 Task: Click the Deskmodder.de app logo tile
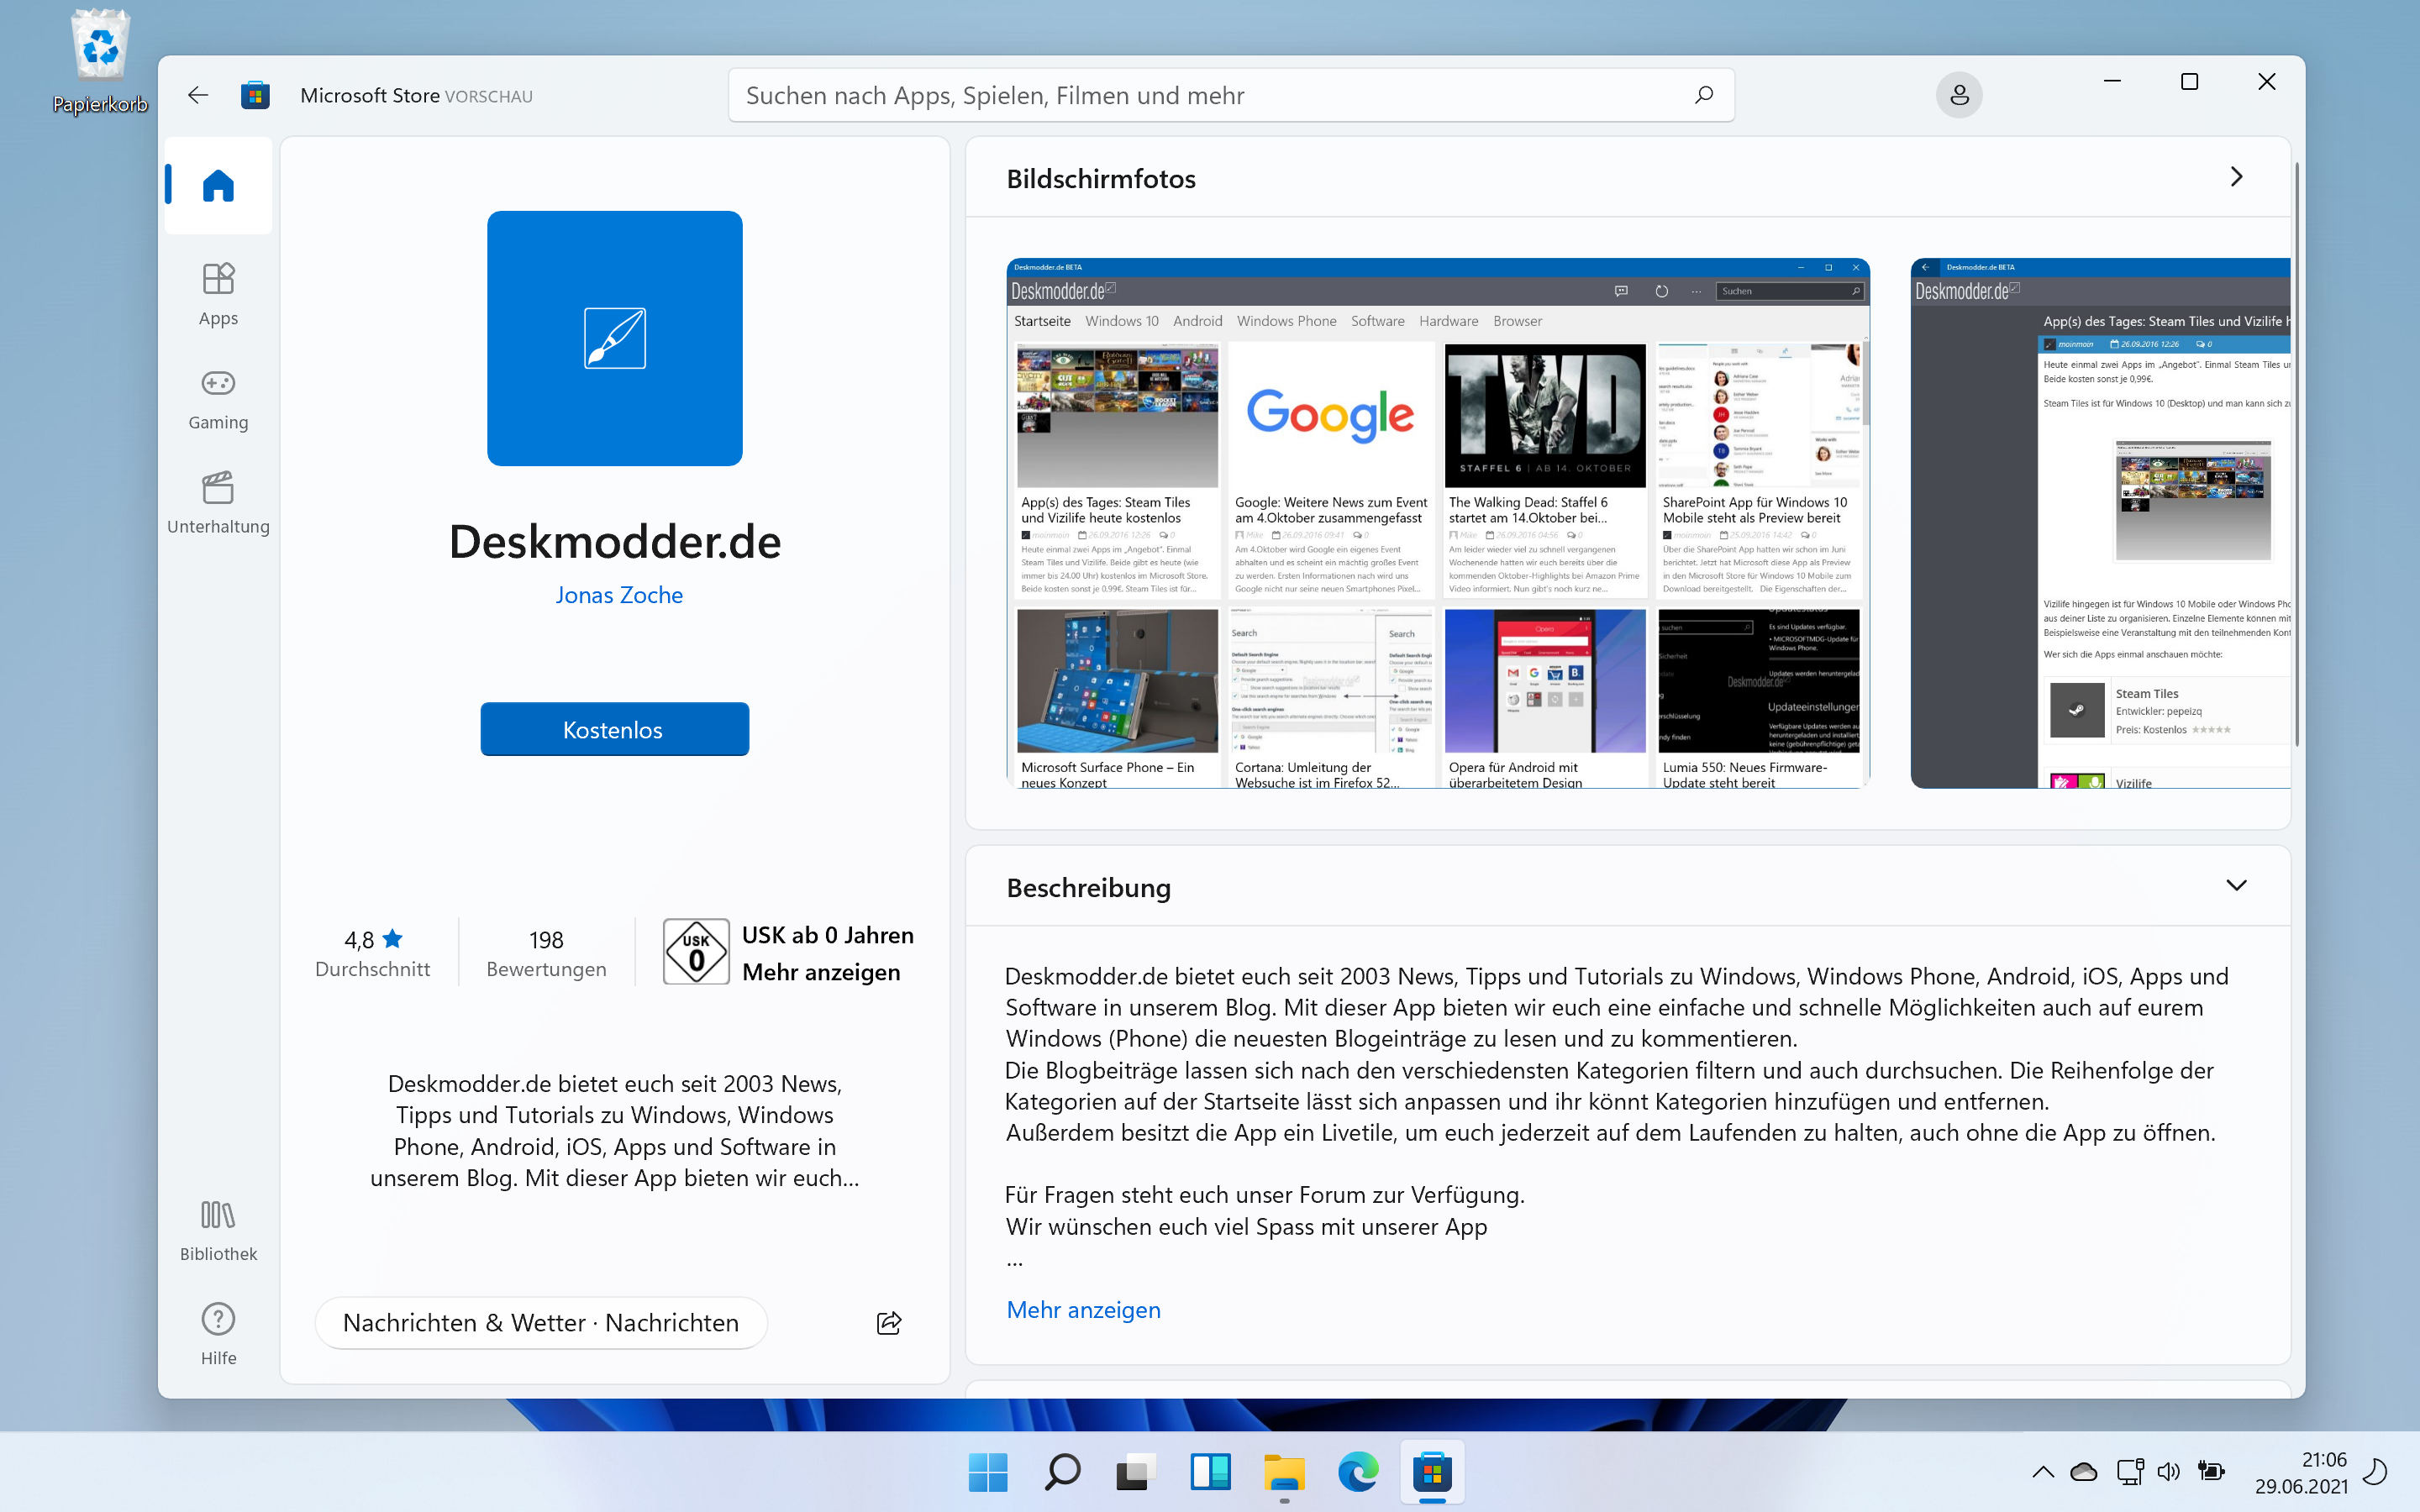615,338
